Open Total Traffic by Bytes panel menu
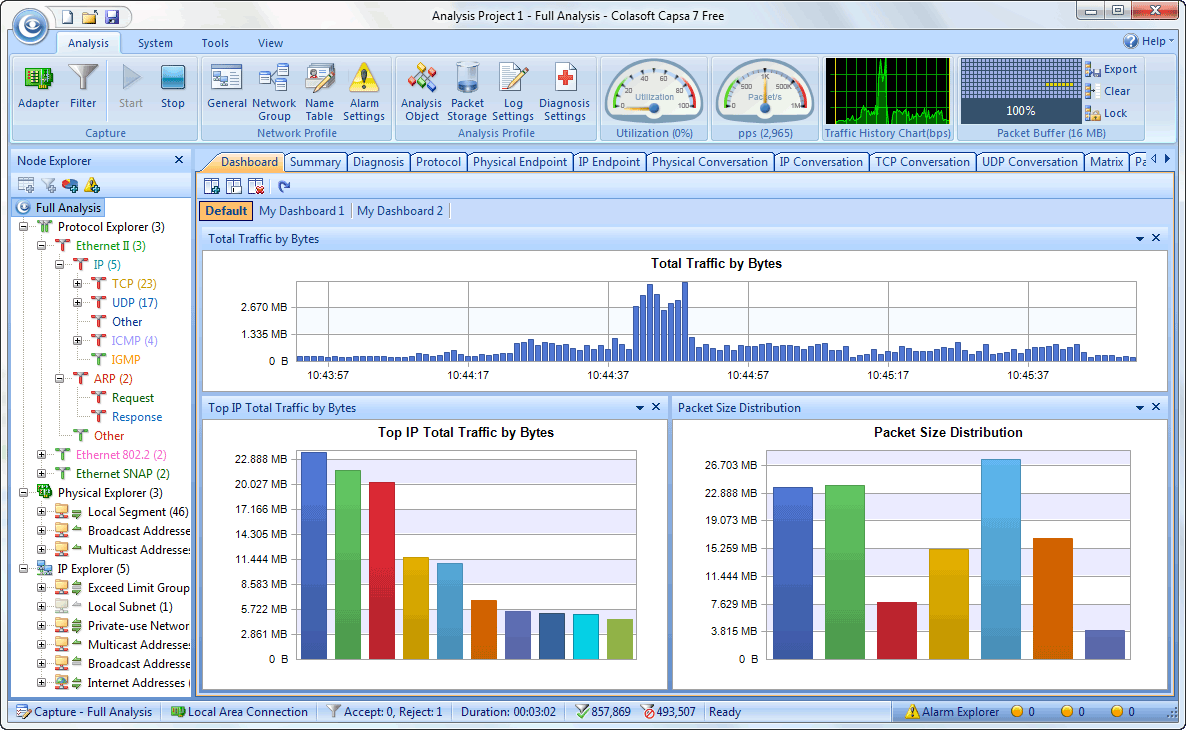The image size is (1186, 730). (x=1140, y=239)
